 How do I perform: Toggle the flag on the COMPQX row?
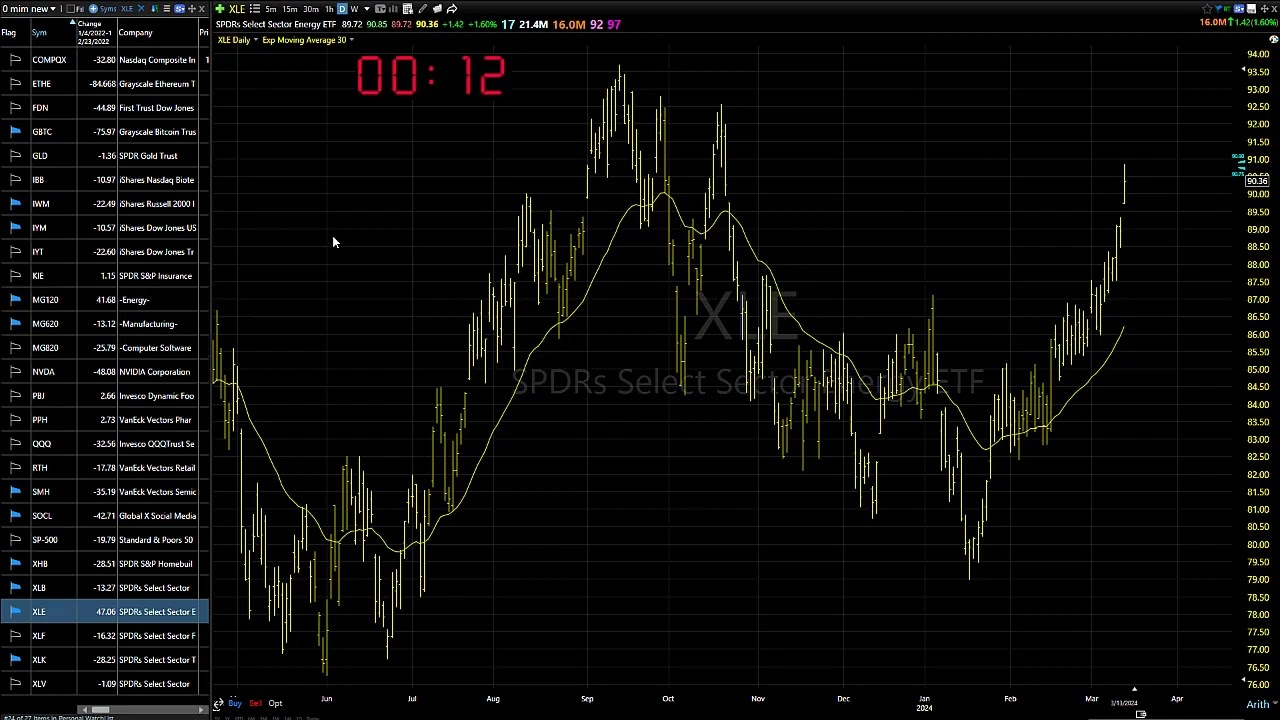(15, 60)
